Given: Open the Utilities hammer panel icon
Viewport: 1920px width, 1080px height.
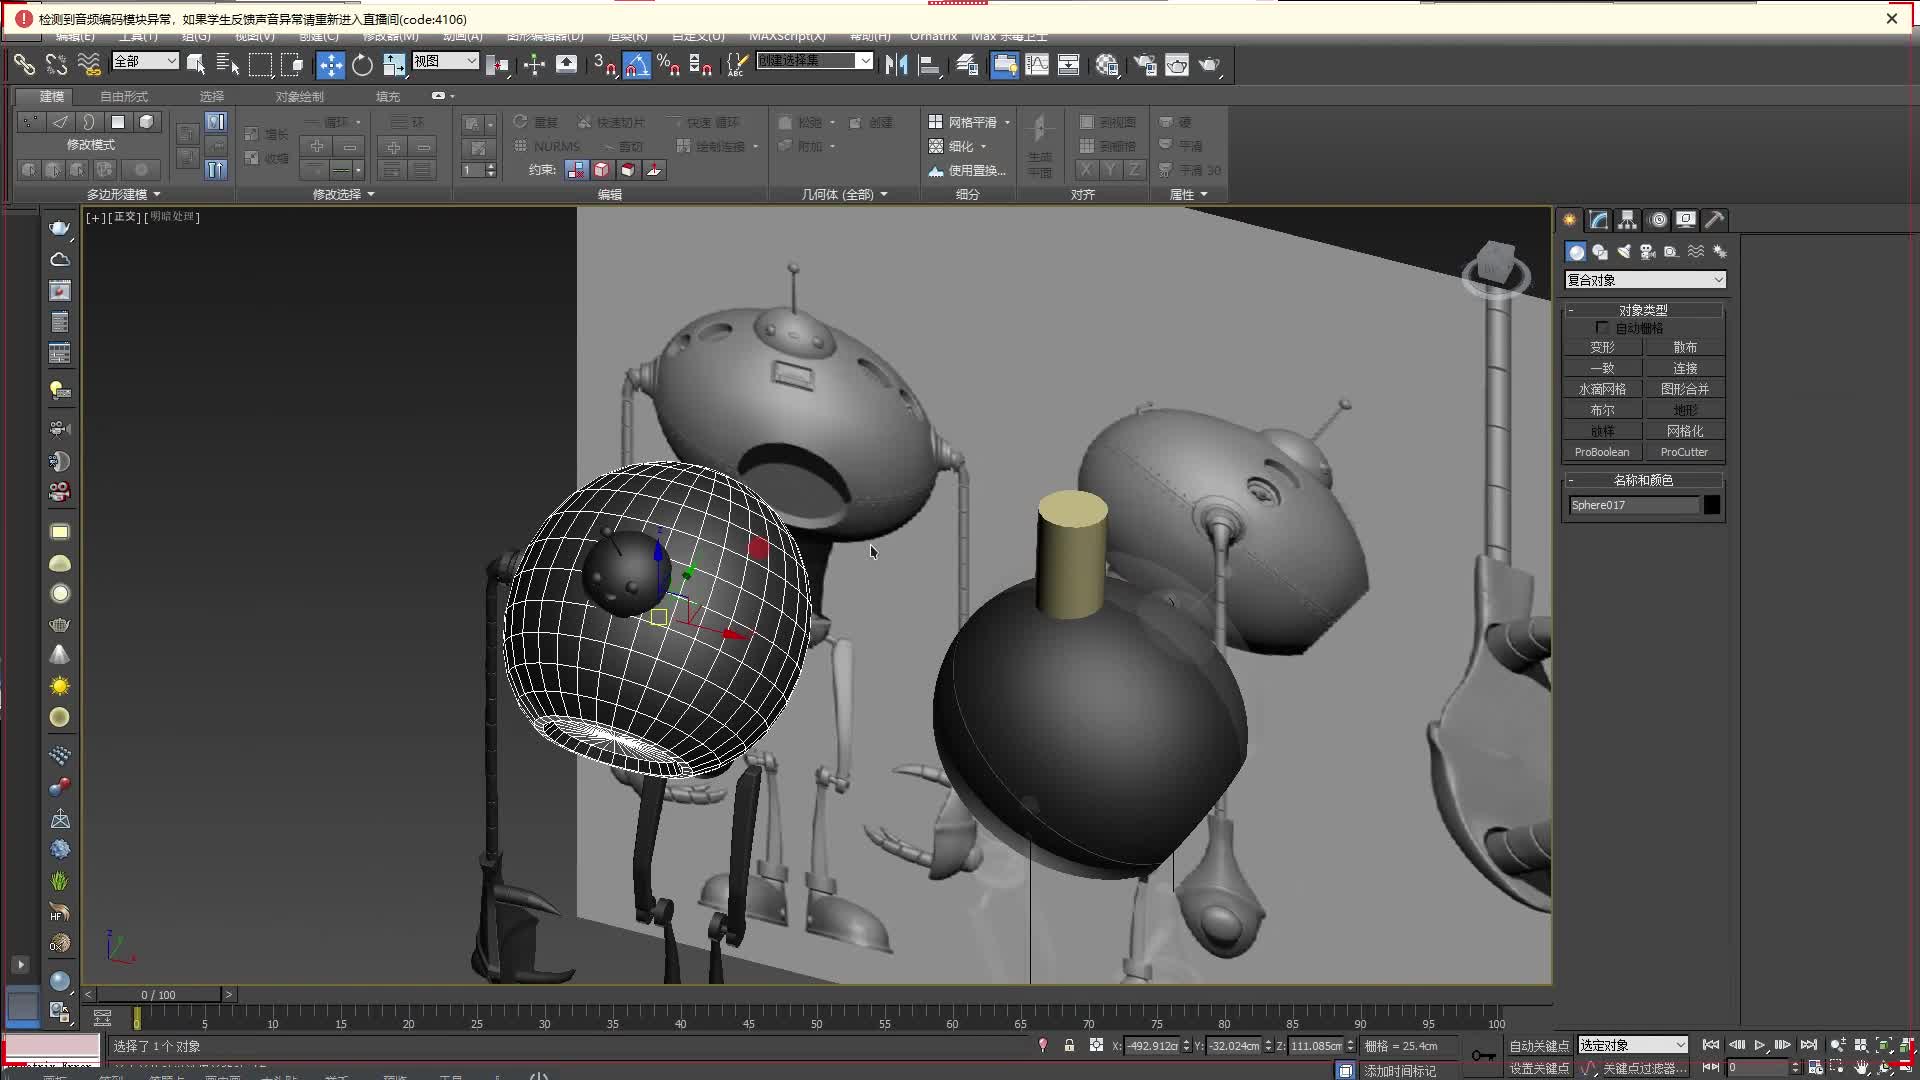Looking at the screenshot, I should click(x=1714, y=220).
